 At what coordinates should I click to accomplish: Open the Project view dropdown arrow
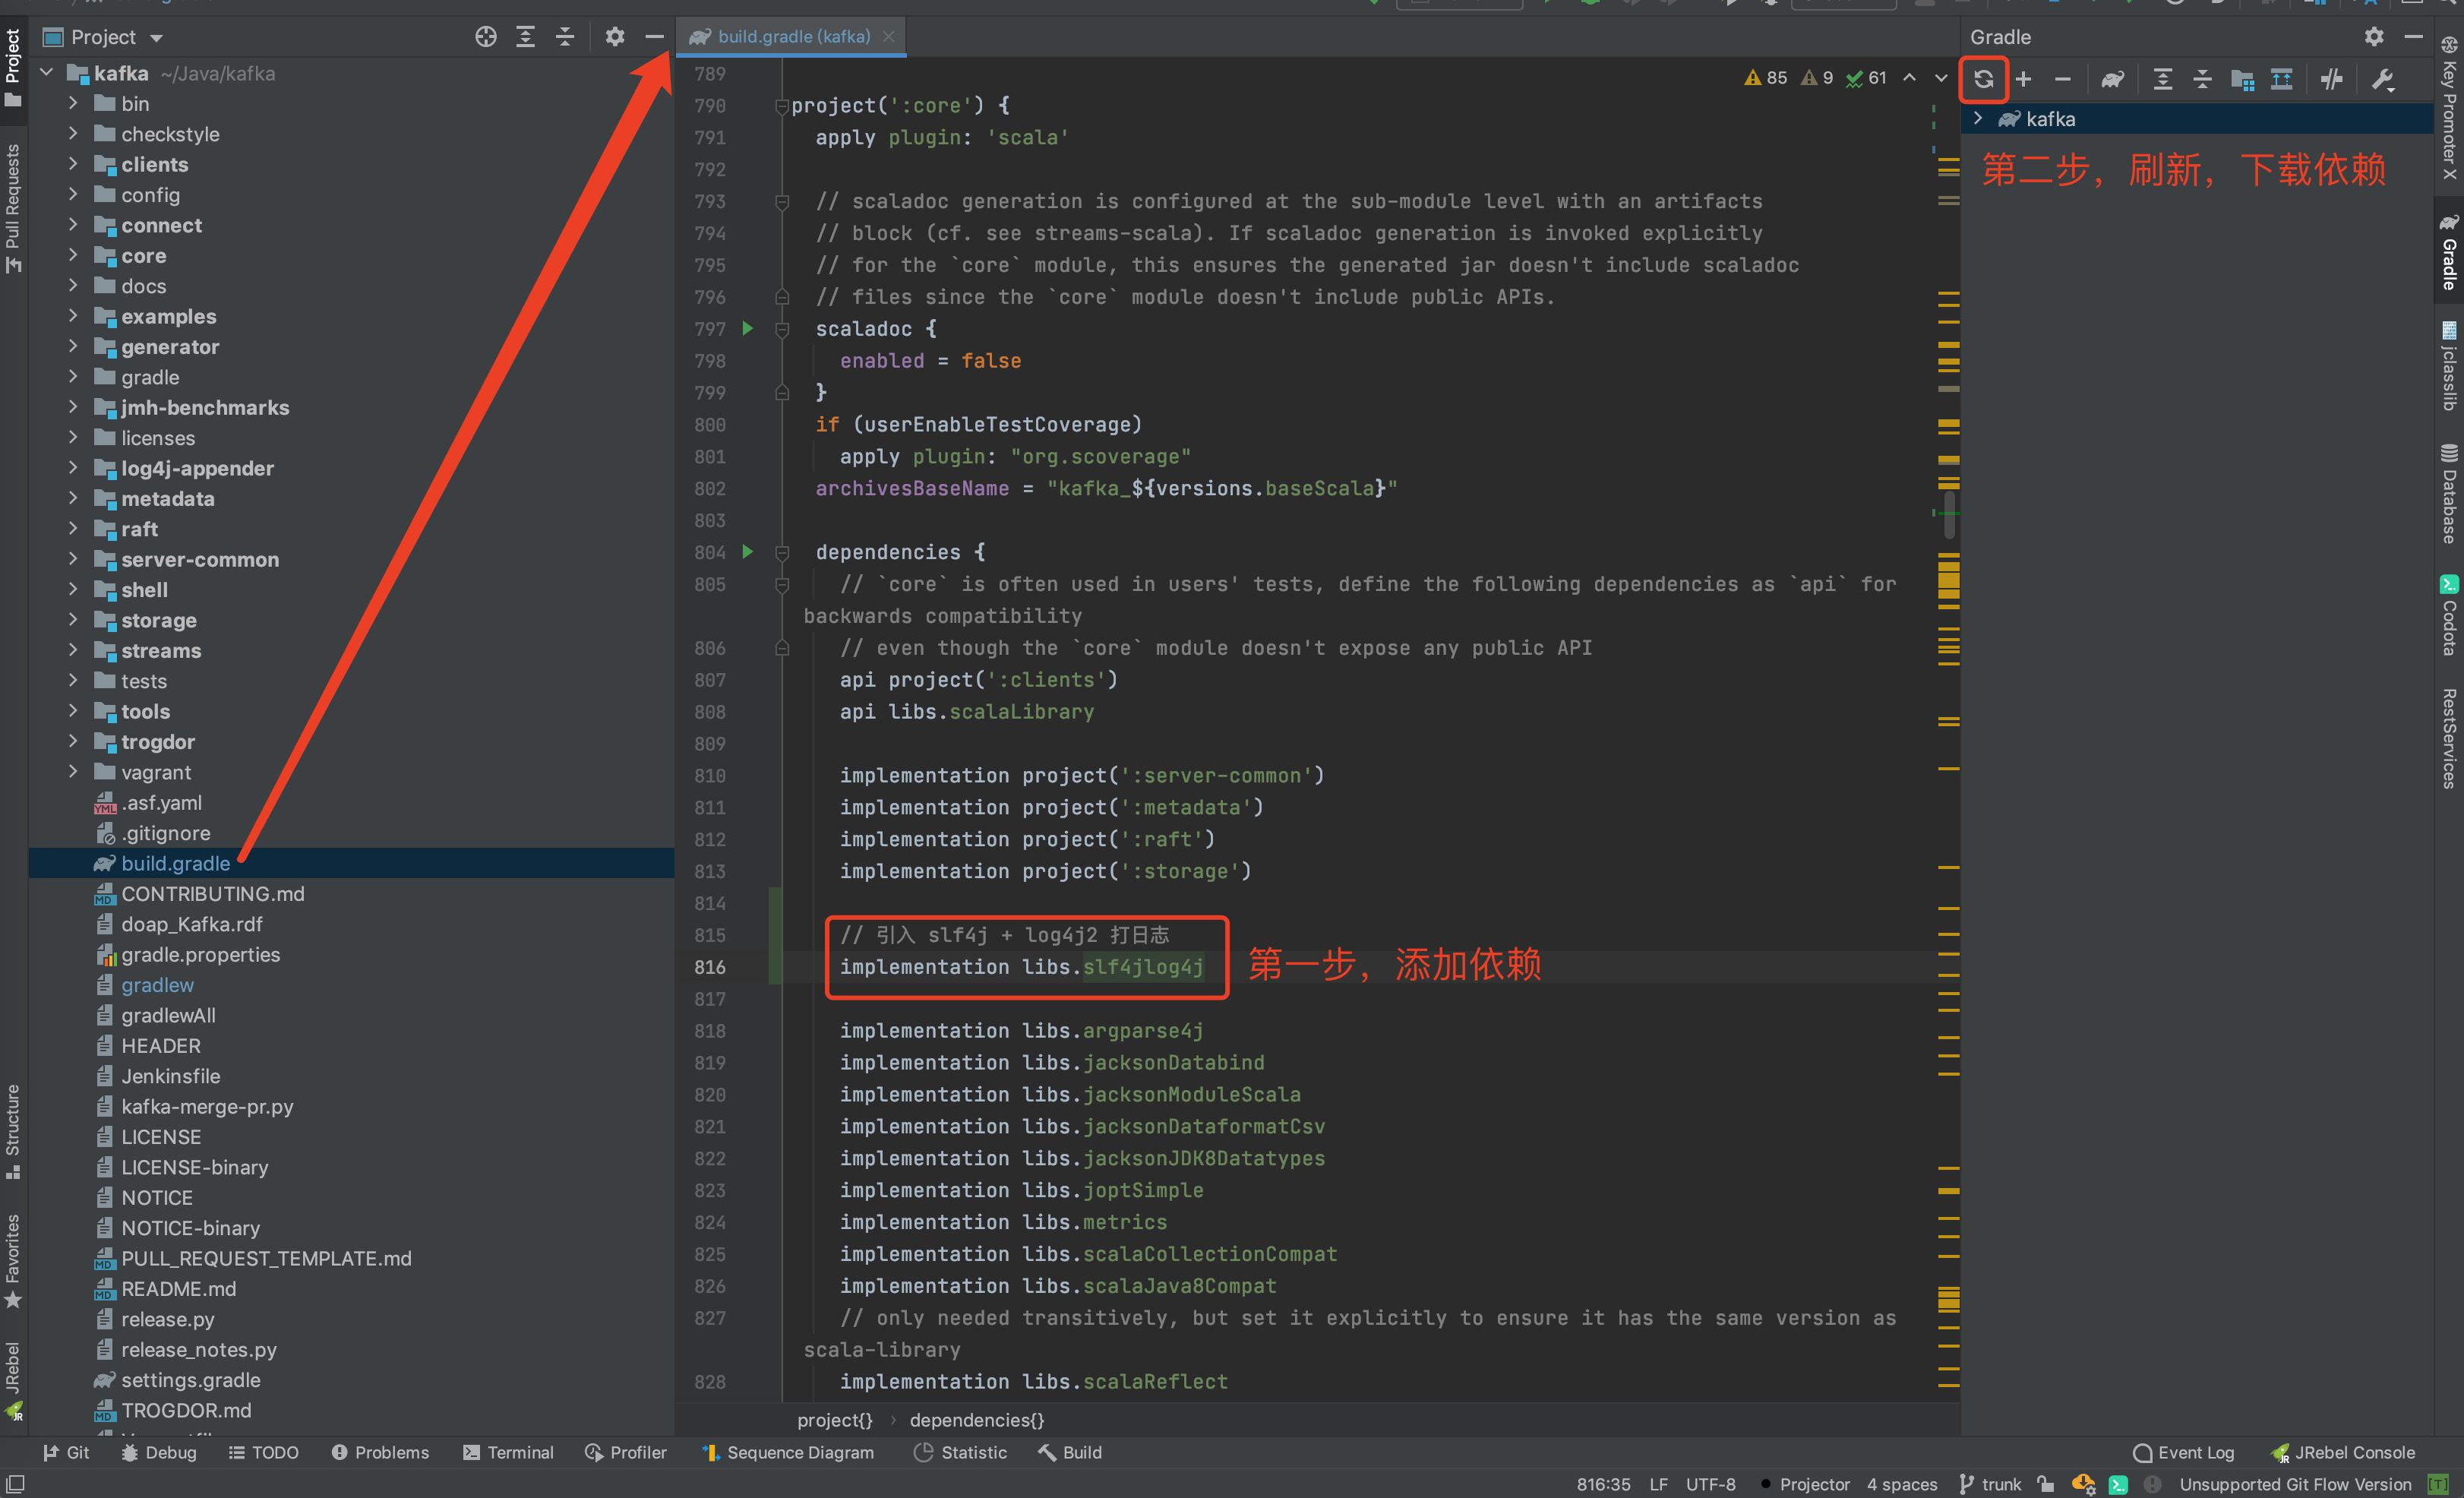pyautogui.click(x=157, y=38)
